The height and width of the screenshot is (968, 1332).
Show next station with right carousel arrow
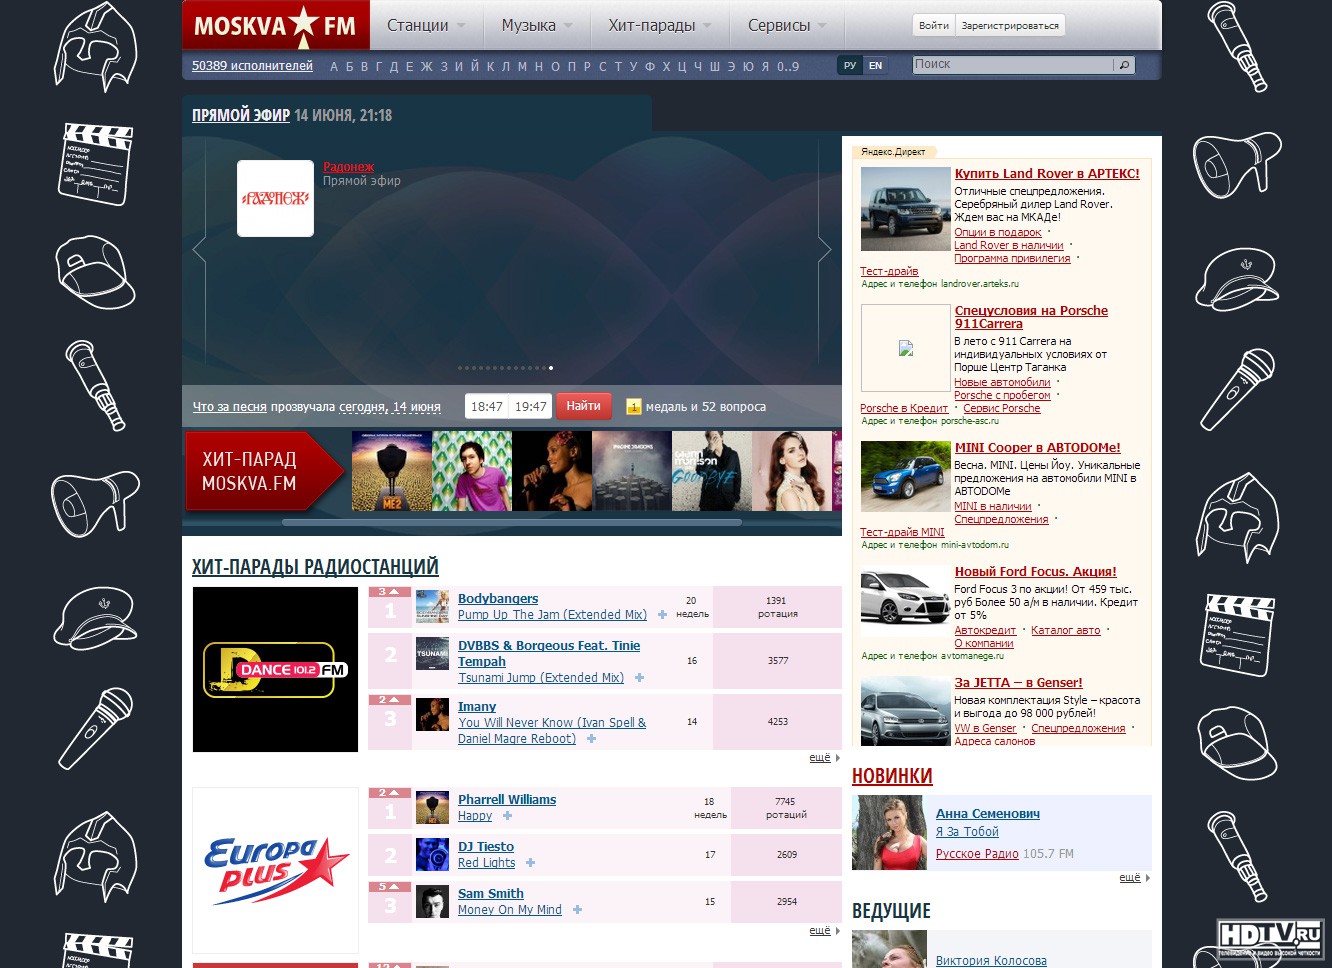coord(825,251)
